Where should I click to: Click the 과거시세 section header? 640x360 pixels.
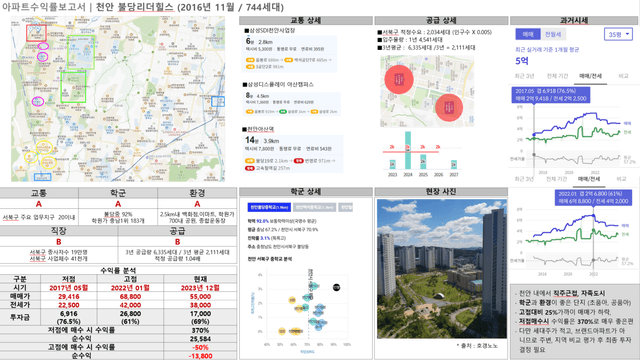click(x=574, y=20)
